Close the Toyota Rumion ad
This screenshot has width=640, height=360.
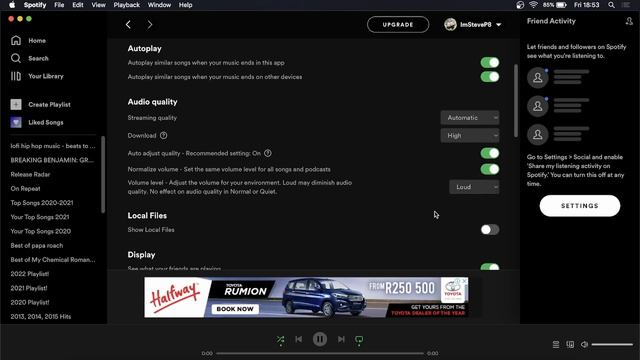(464, 281)
